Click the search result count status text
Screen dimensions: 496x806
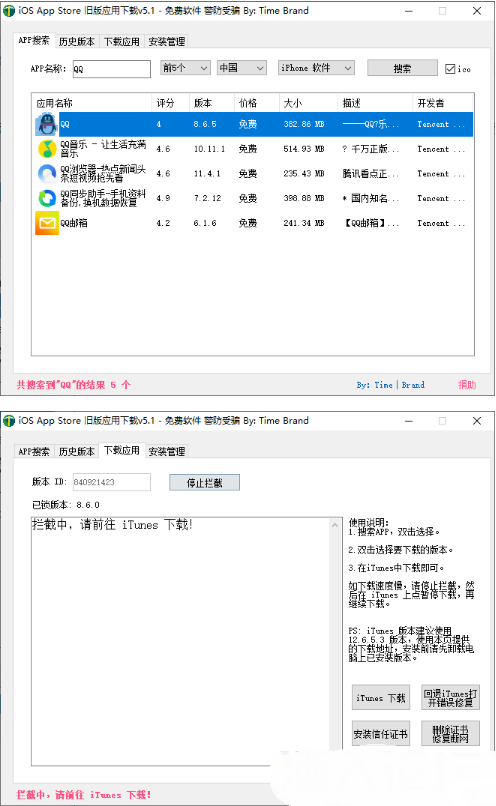pos(74,385)
